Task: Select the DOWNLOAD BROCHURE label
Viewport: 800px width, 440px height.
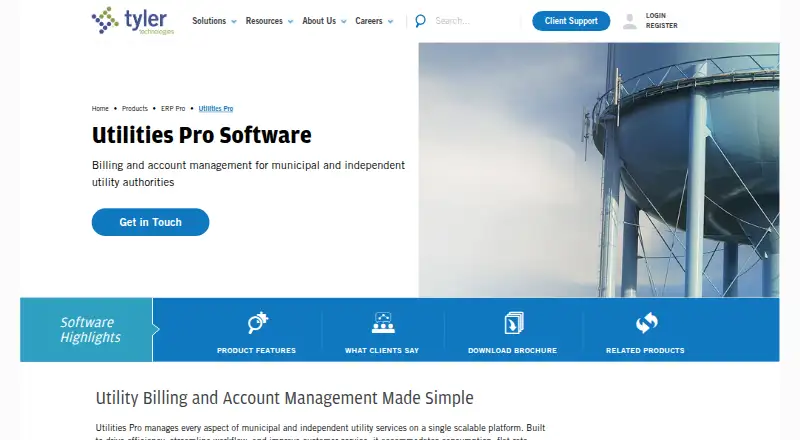Action: point(512,351)
